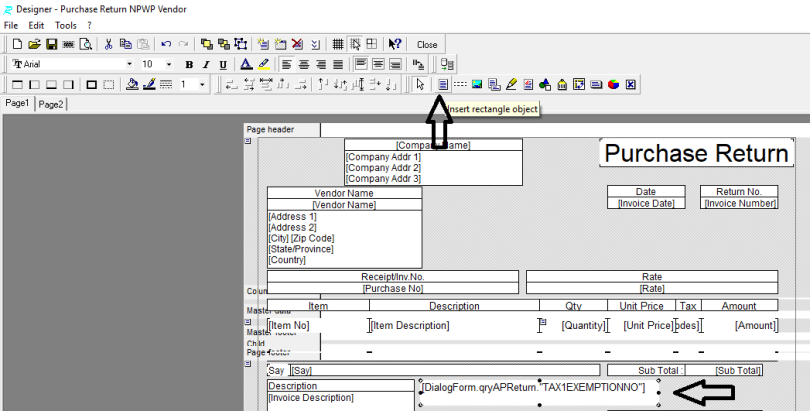810x411 pixels.
Task: Toggle Bold text formatting
Action: [189, 64]
